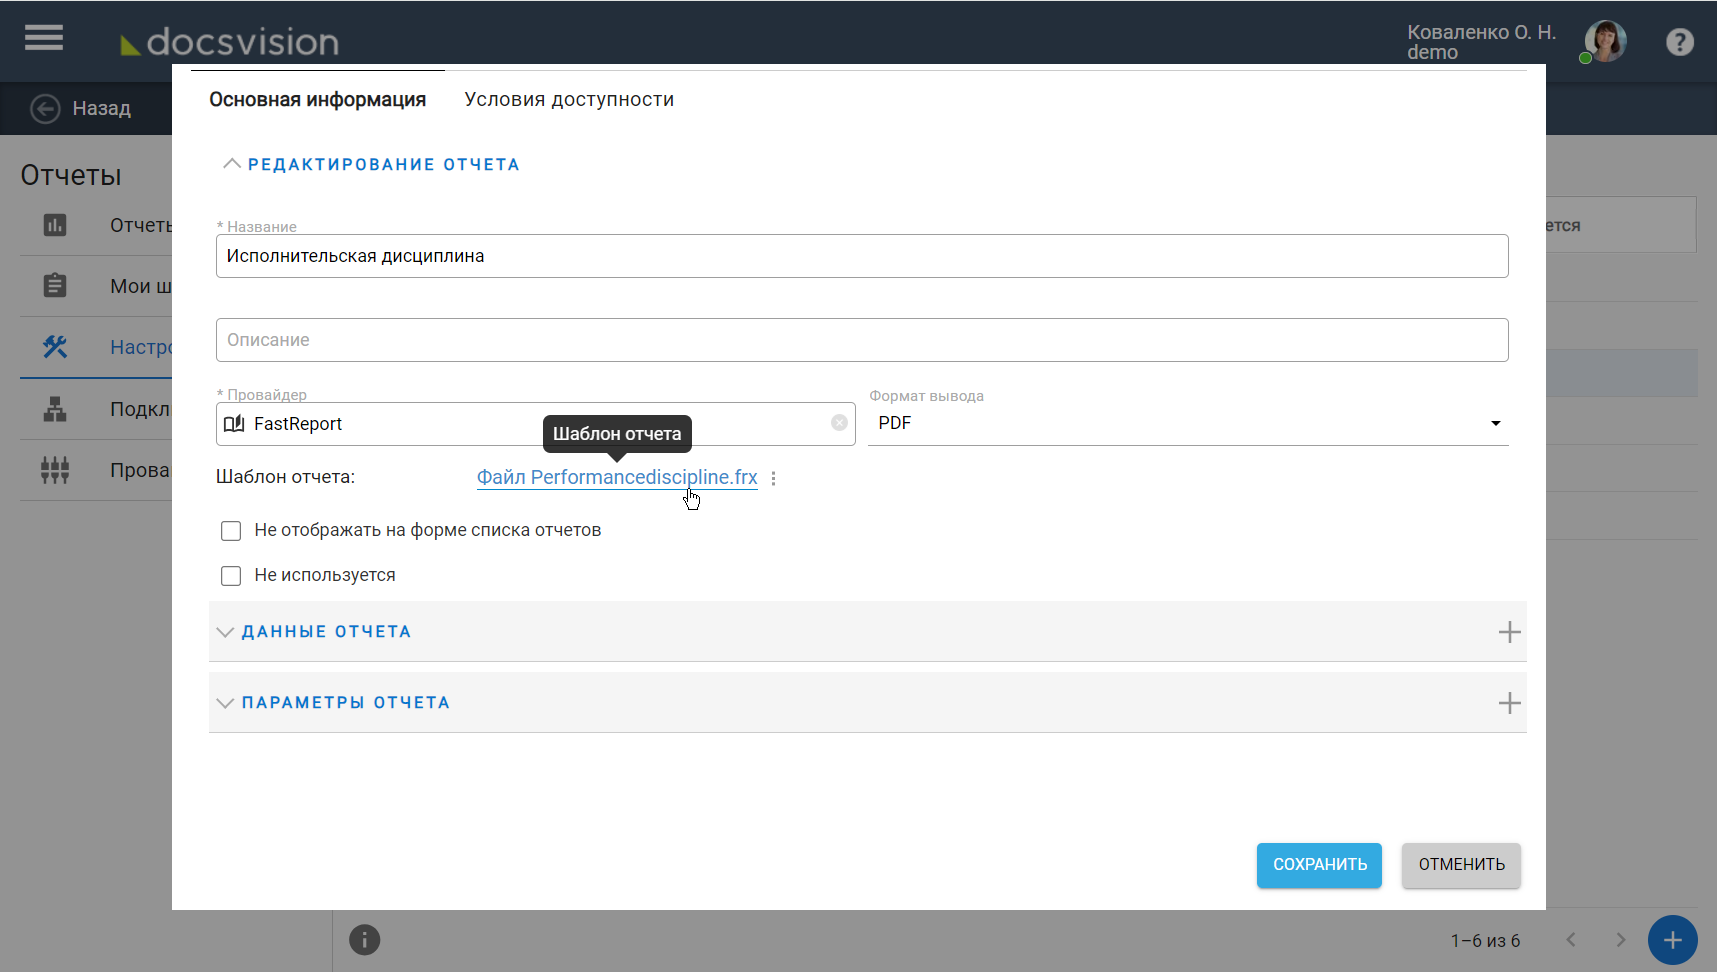Image resolution: width=1717 pixels, height=972 pixels.
Task: Click into the Описание input field
Action: pyautogui.click(x=861, y=340)
